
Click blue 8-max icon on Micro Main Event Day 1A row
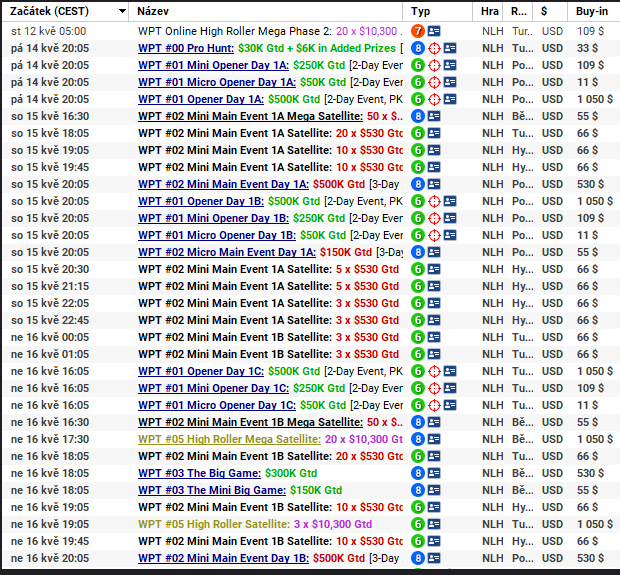click(418, 252)
